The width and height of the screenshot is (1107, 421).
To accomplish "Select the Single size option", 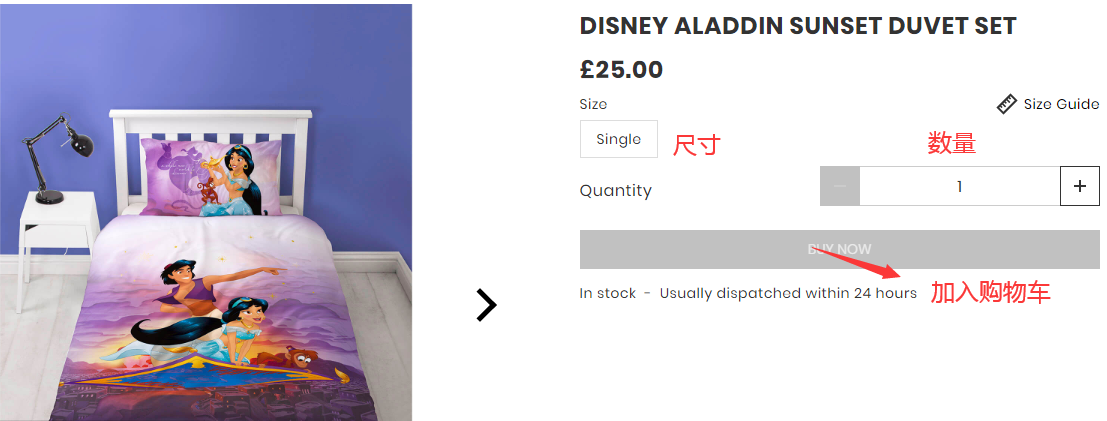I will [x=618, y=139].
